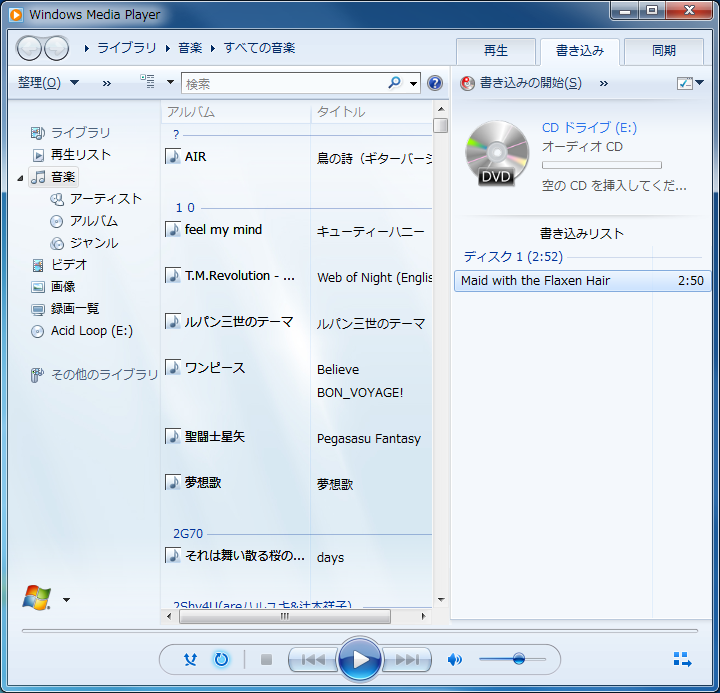Open the search options dropdown arrow
Image resolution: width=720 pixels, height=693 pixels.
click(x=413, y=84)
